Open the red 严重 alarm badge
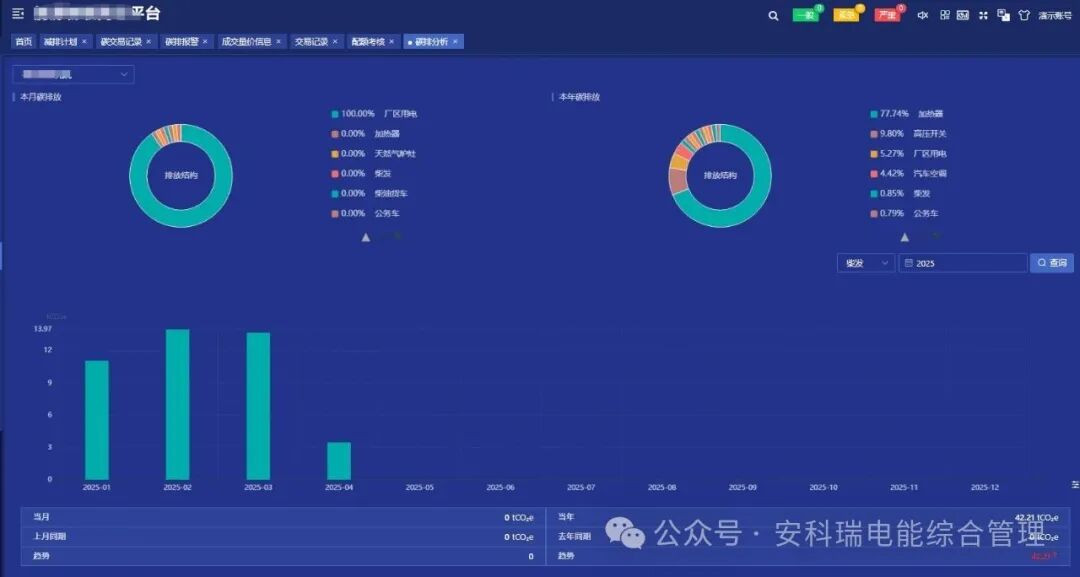The width and height of the screenshot is (1080, 577). coord(887,15)
